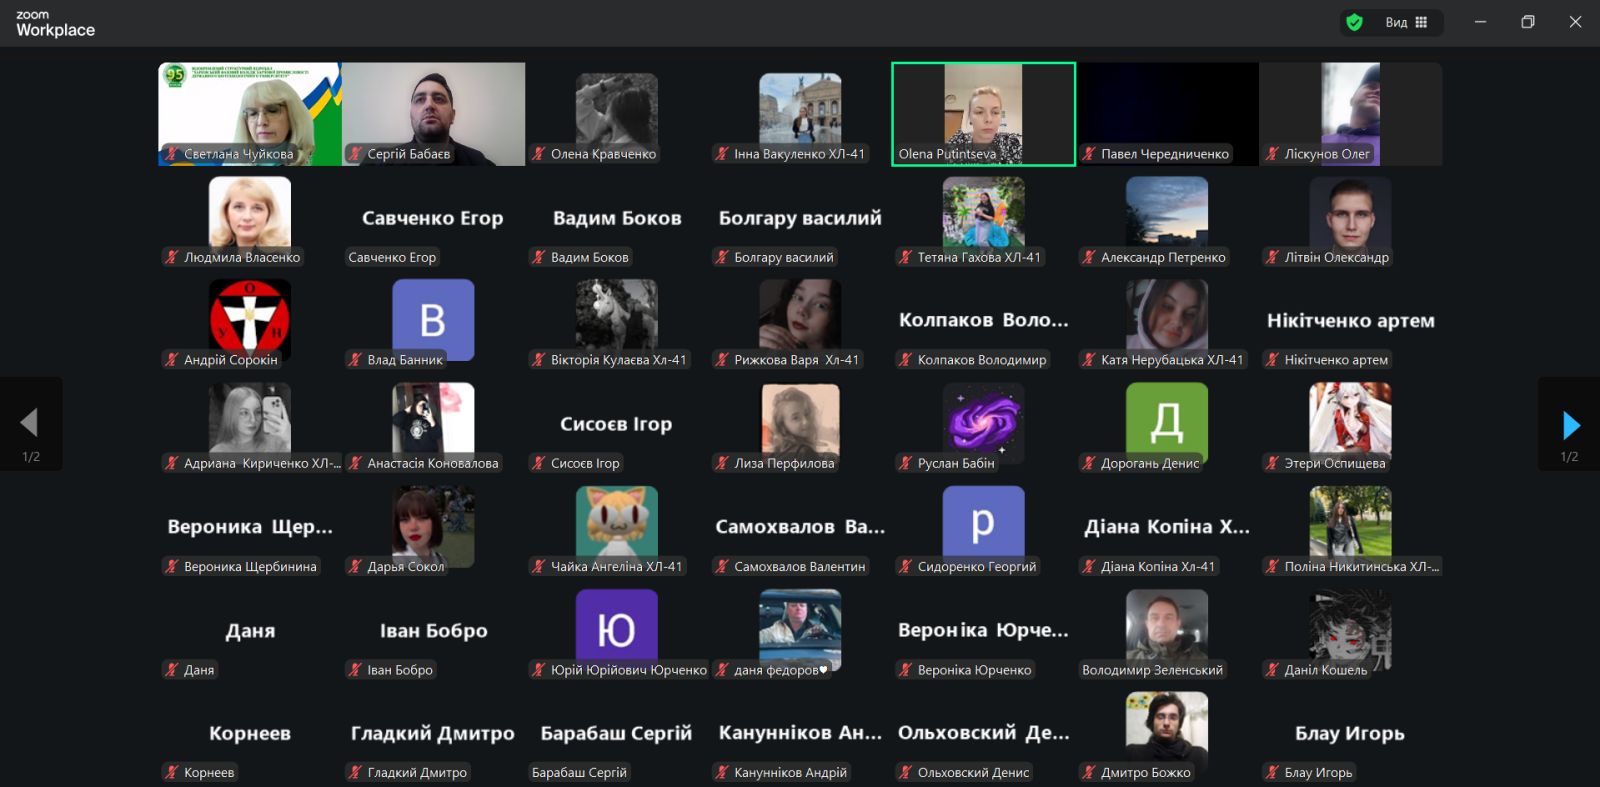The width and height of the screenshot is (1600, 787).
Task: Select the Юрій Юрійович Юрченко avatar
Action: tap(616, 629)
